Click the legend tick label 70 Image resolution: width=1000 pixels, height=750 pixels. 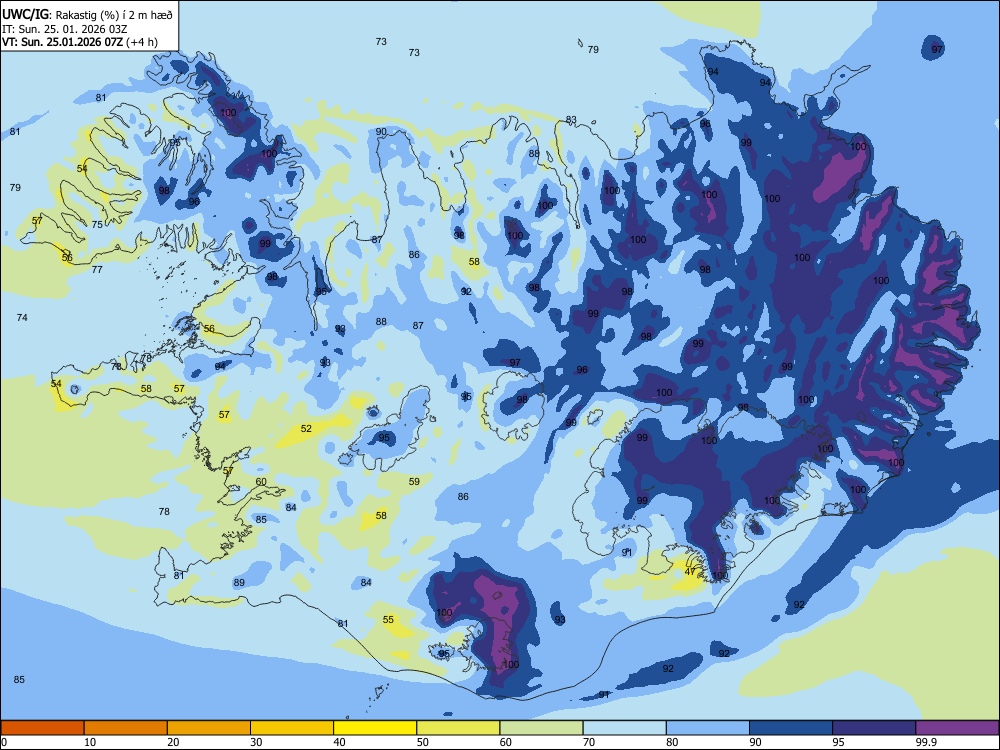point(589,742)
